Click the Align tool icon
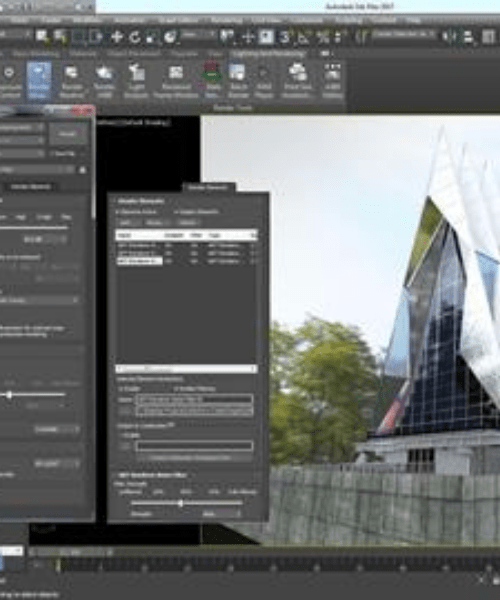Image resolution: width=500 pixels, height=600 pixels. 468,37
